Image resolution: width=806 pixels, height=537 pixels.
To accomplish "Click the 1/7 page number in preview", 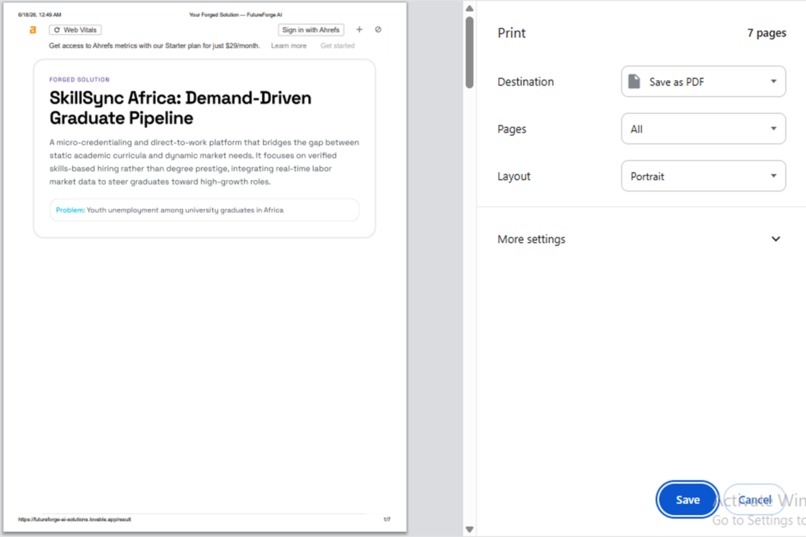I will pyautogui.click(x=387, y=520).
